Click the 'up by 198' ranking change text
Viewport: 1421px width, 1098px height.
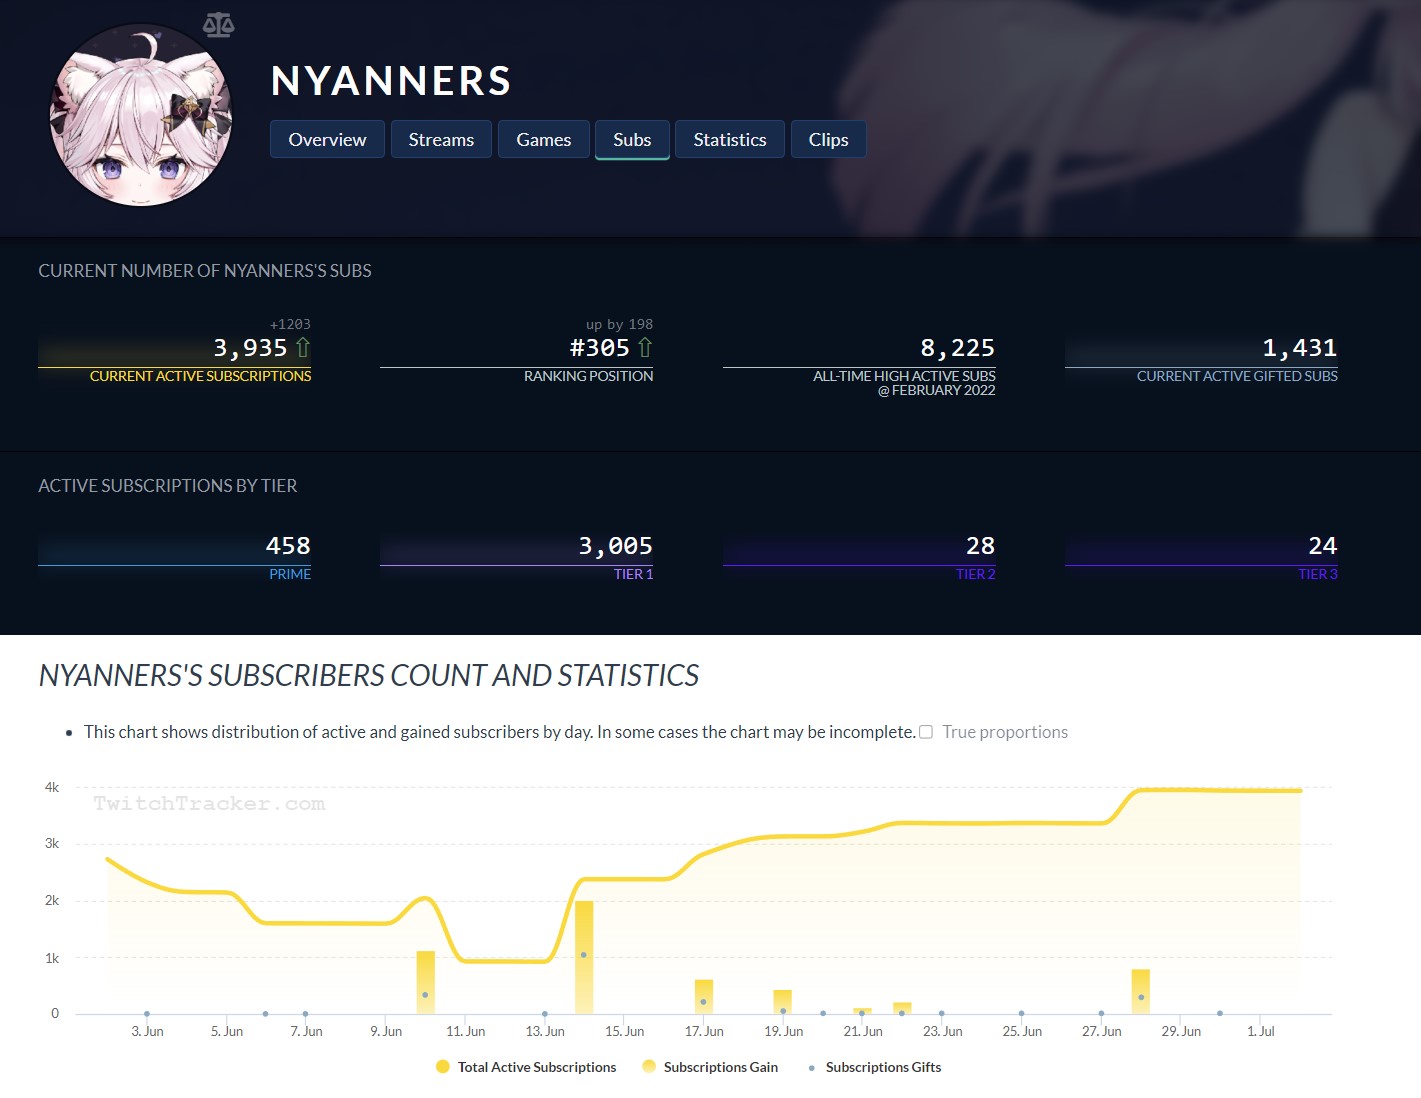(x=620, y=324)
